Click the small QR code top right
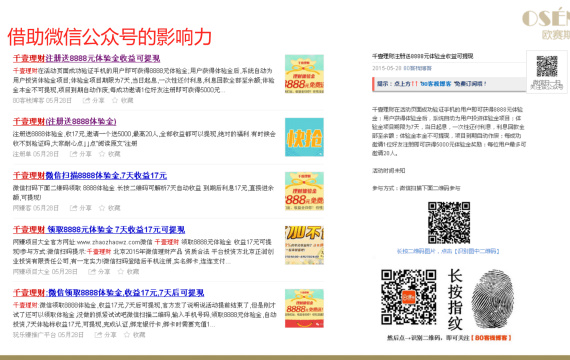570x360 pixels. 547,67
